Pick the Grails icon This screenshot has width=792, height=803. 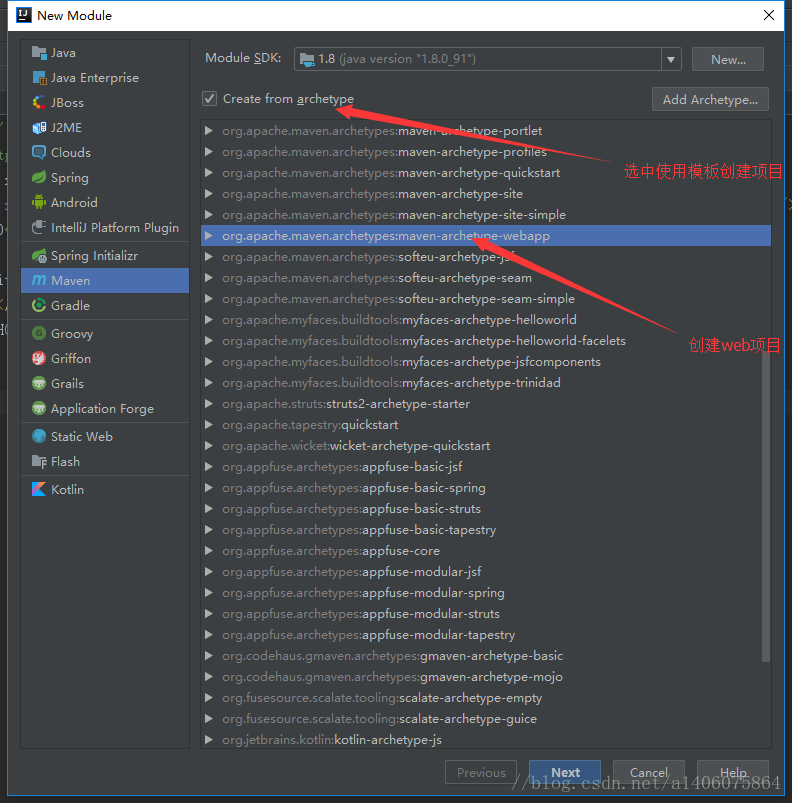coord(39,384)
